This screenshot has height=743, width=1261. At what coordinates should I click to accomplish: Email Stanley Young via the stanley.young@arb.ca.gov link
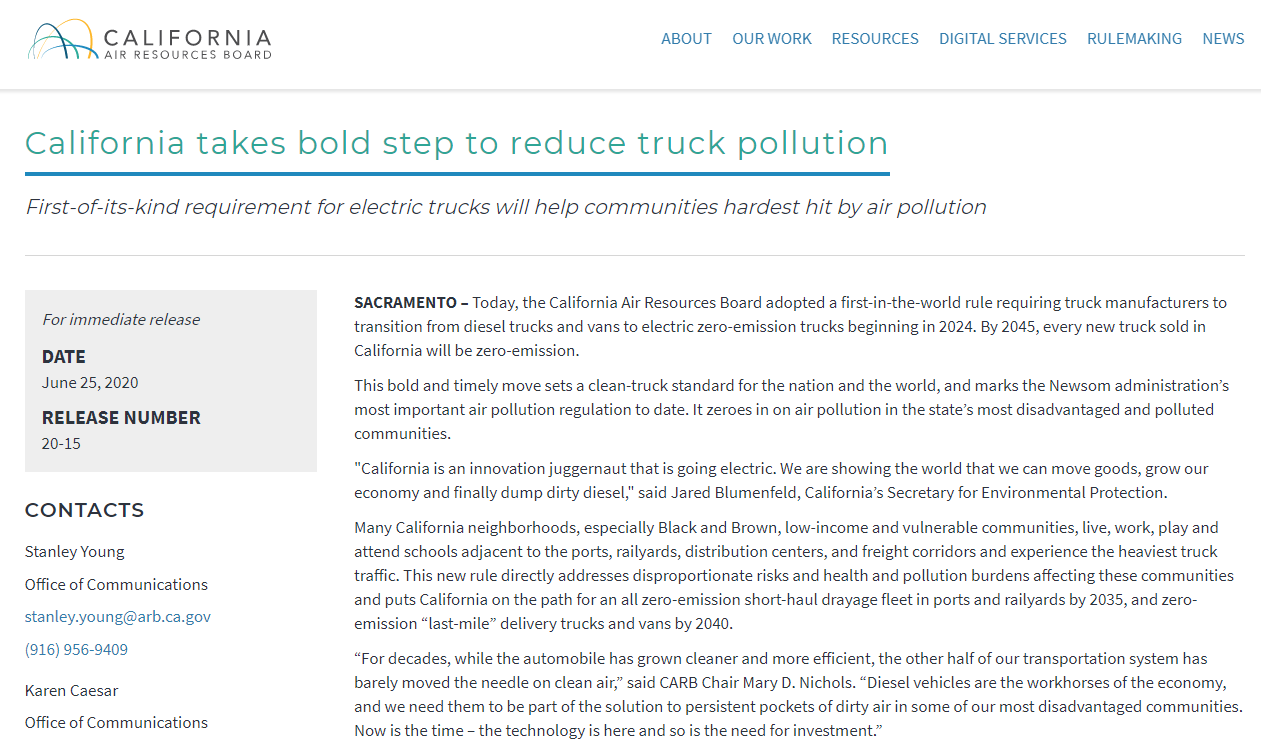click(x=118, y=617)
